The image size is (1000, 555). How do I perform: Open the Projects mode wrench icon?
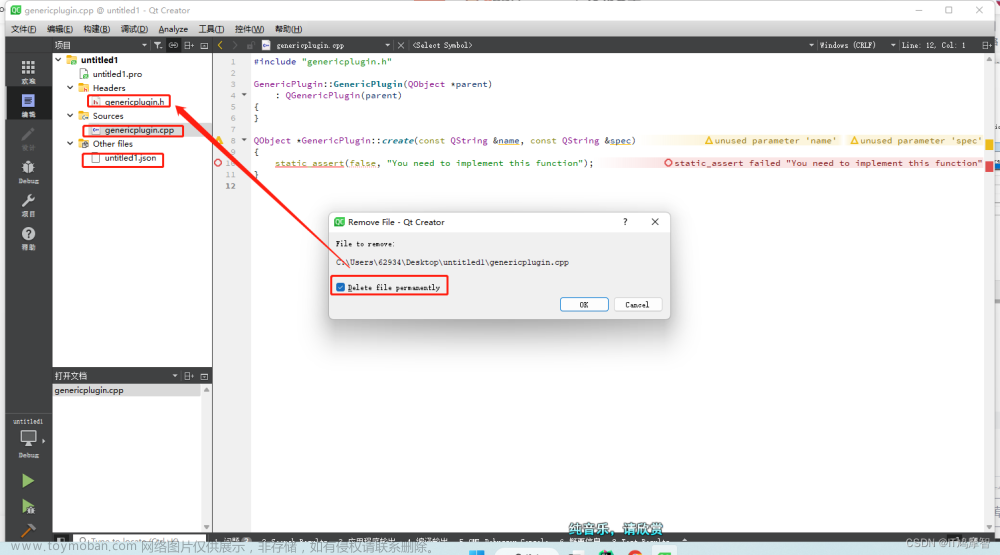coord(28,204)
